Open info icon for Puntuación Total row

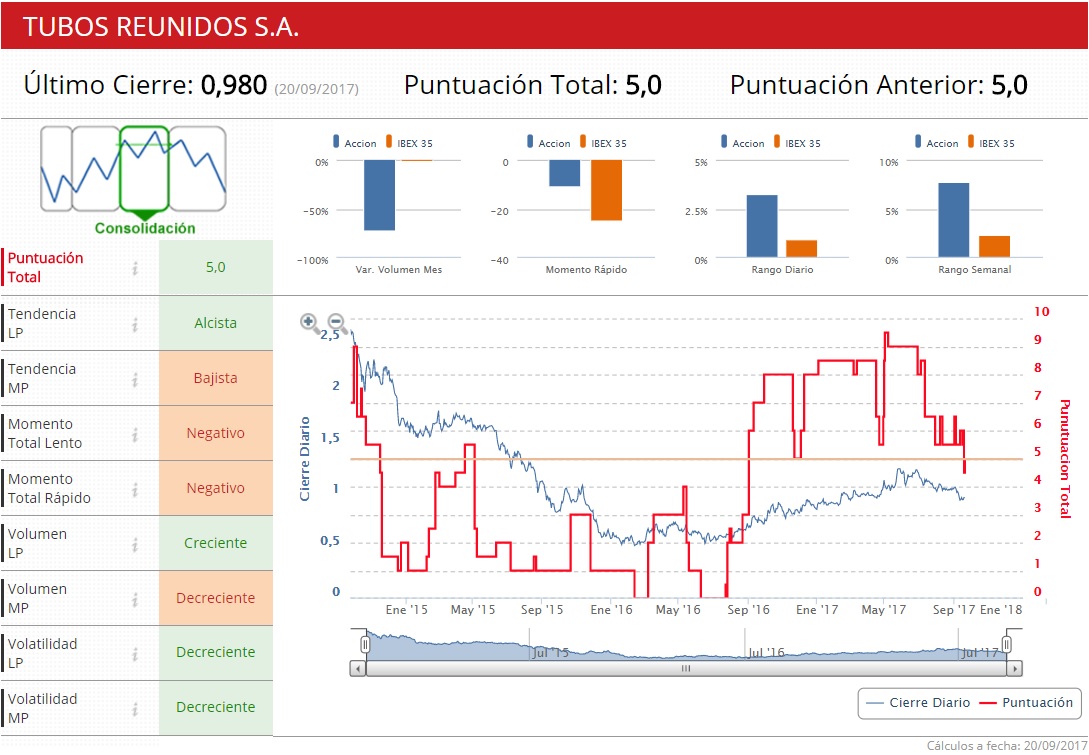(x=135, y=267)
